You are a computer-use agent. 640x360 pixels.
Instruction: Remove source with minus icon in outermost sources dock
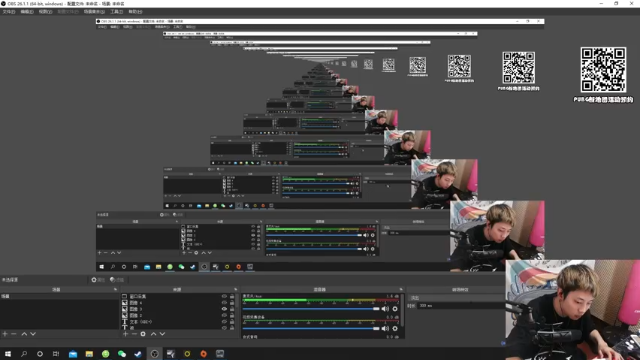pyautogui.click(x=134, y=334)
